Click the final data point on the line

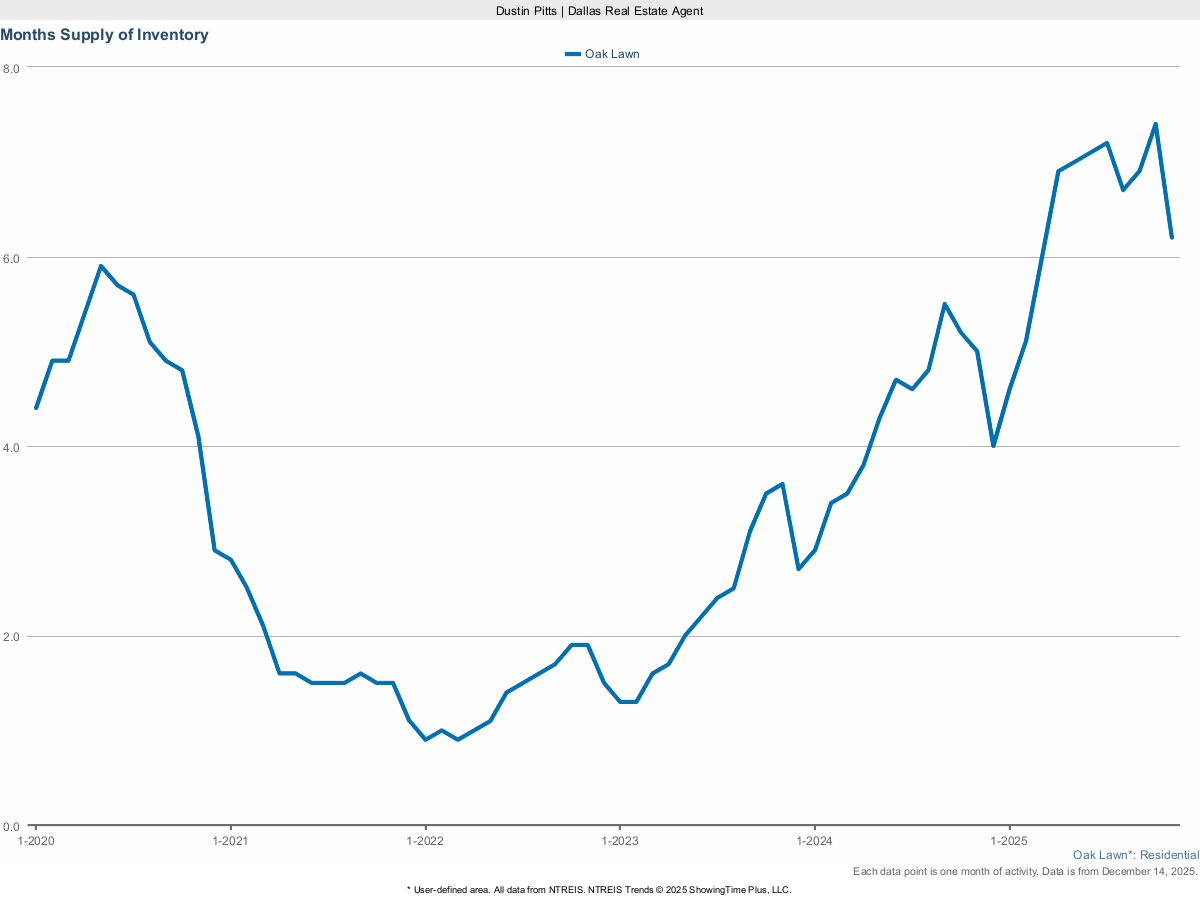1171,238
